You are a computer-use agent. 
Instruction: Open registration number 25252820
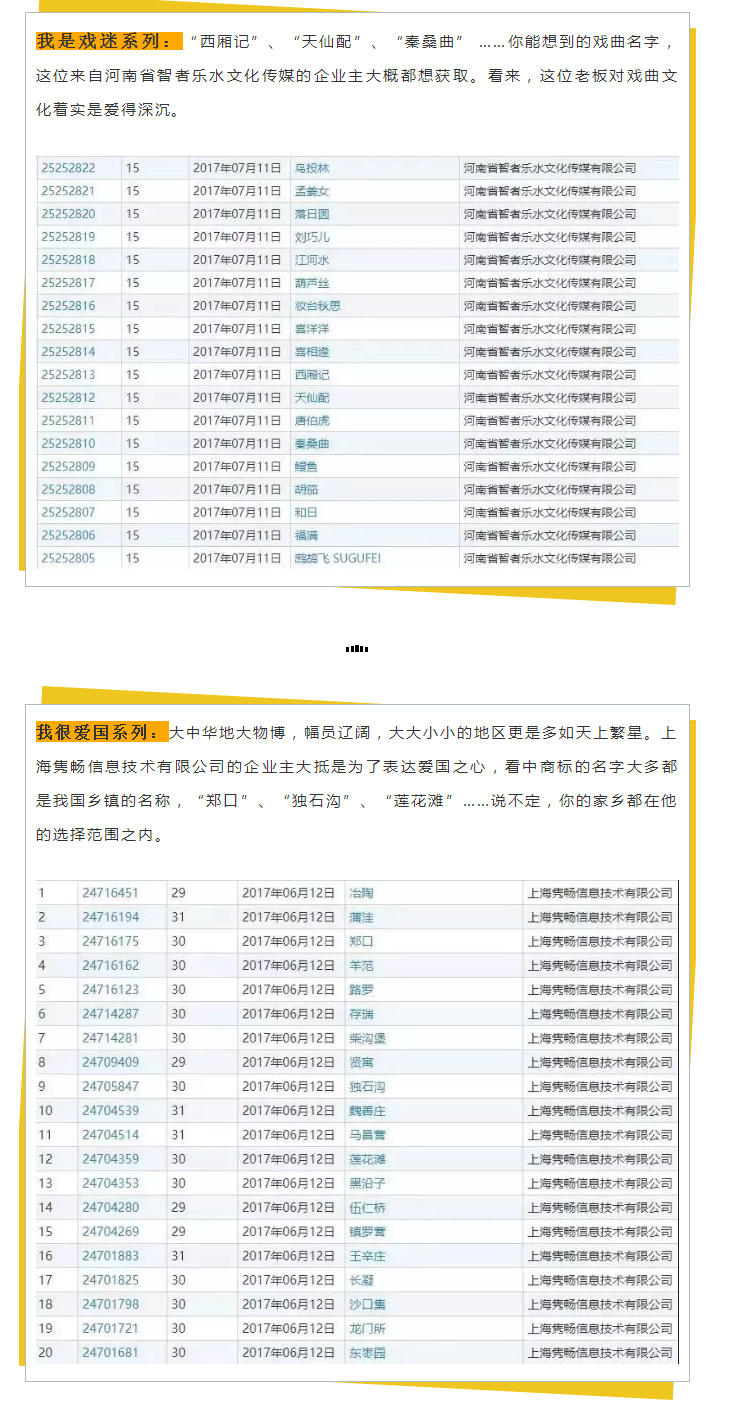coord(68,214)
